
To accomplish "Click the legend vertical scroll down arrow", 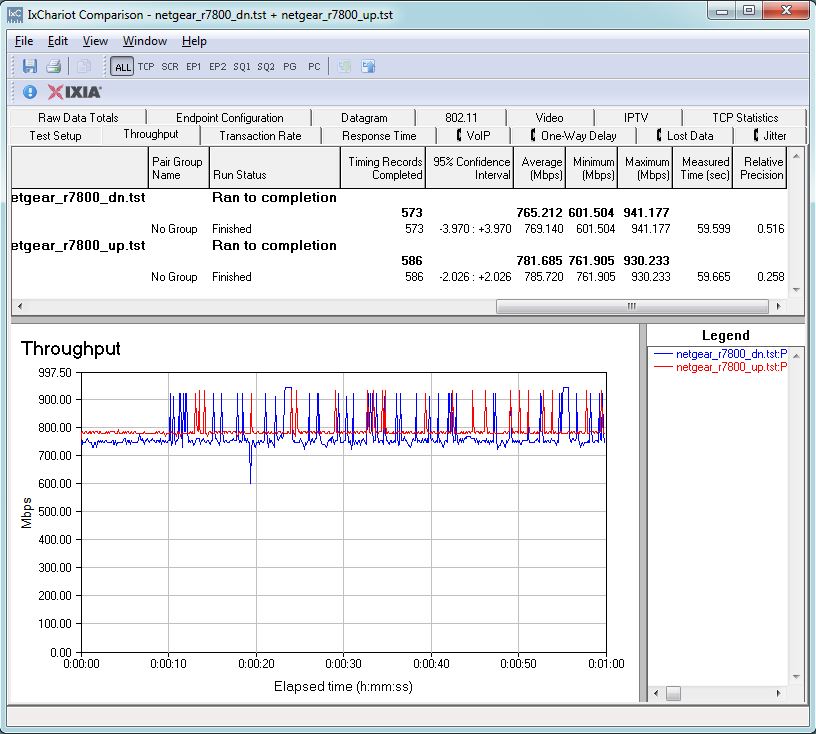I will pyautogui.click(x=796, y=677).
